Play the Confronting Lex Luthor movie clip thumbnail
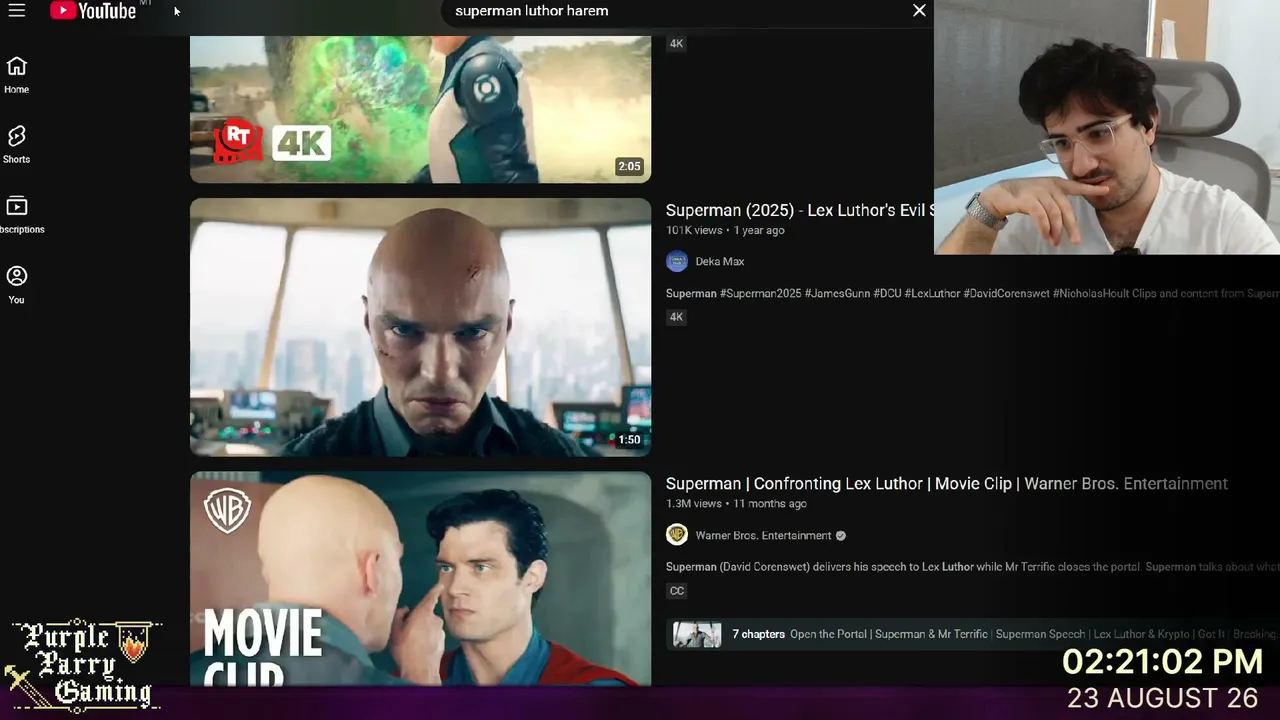1280x720 pixels. click(x=420, y=578)
